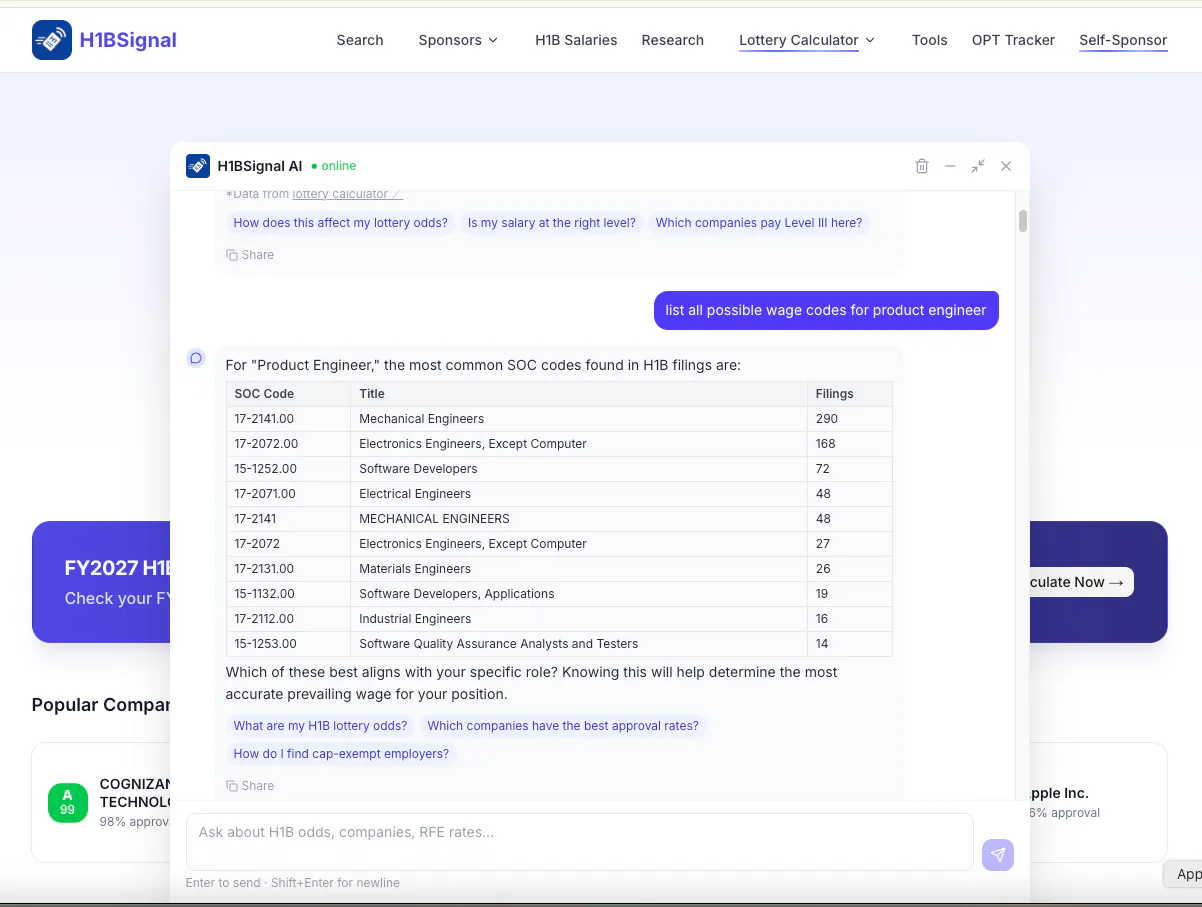
Task: Select 'Is my salary at the right level?' suggestion
Action: [552, 223]
